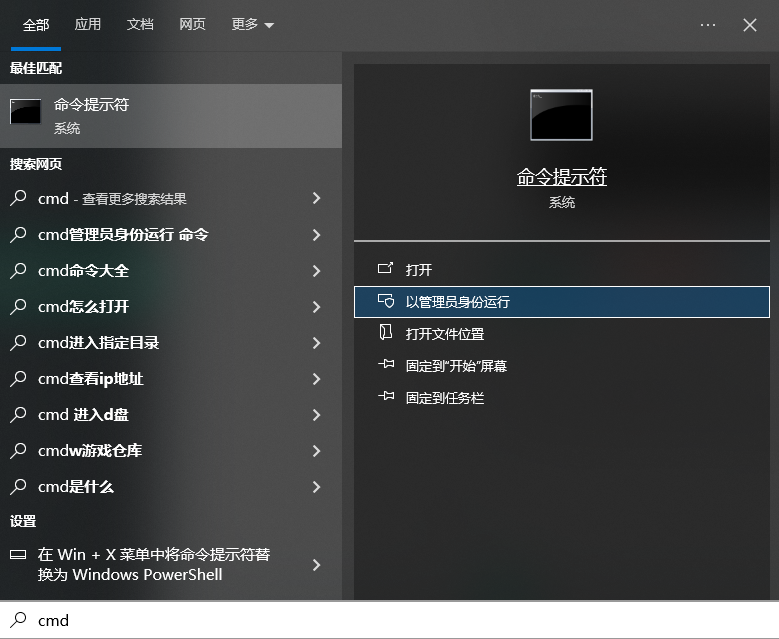The height and width of the screenshot is (639, 779).
Task: Click search icon beside cmd怎么打开
Action: [18, 306]
